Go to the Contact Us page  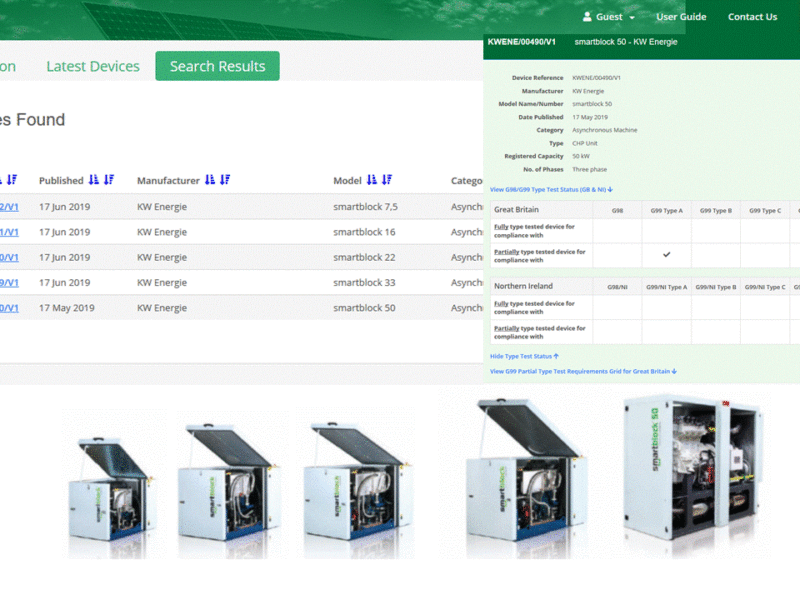pyautogui.click(x=752, y=17)
